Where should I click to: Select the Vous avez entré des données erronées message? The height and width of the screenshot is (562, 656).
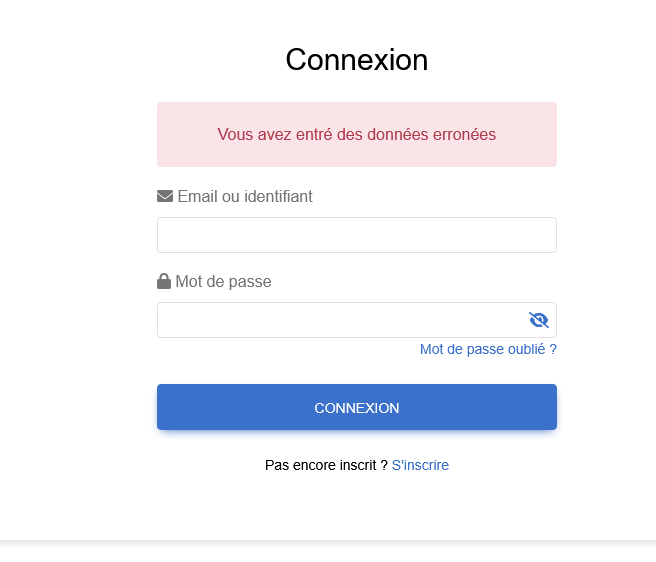click(356, 134)
